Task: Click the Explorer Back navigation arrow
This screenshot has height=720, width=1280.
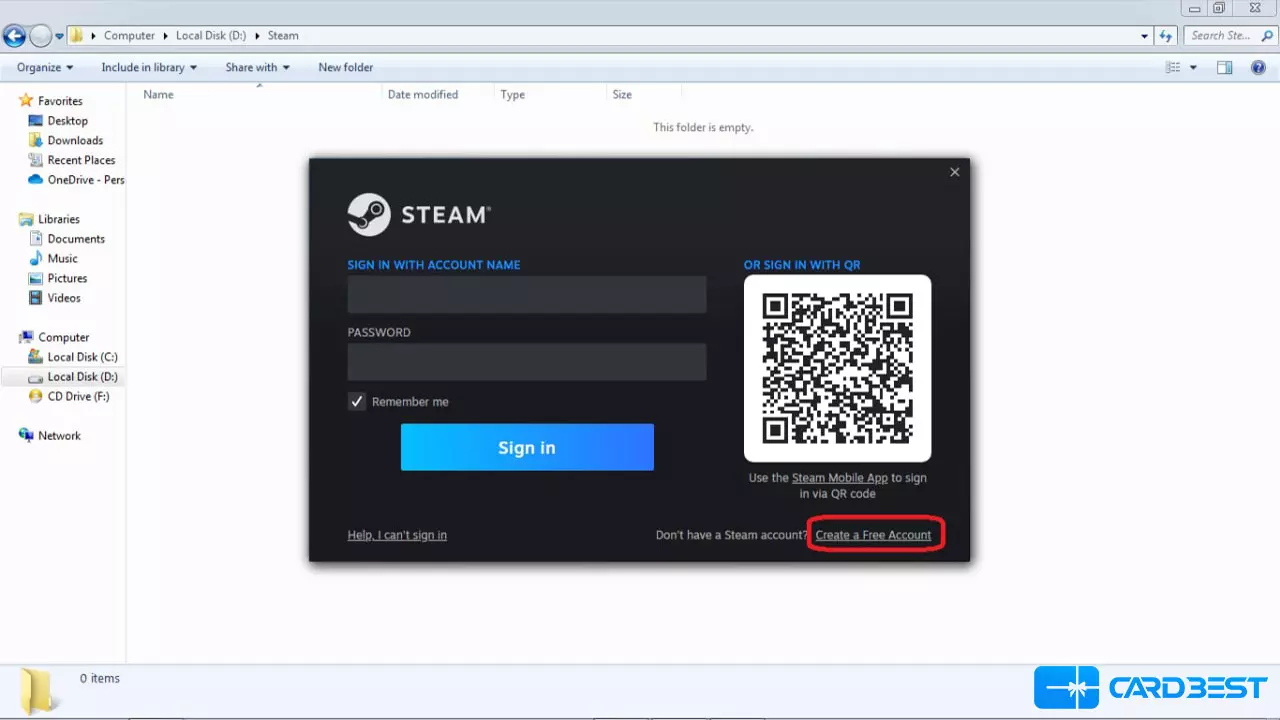Action: (x=14, y=36)
